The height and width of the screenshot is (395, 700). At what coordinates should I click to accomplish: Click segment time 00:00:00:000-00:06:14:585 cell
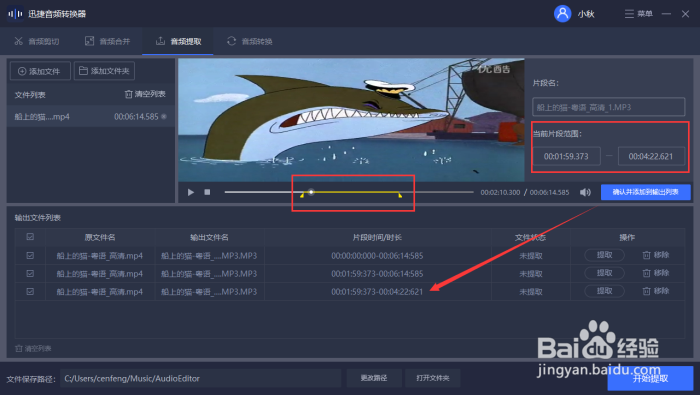[377, 256]
